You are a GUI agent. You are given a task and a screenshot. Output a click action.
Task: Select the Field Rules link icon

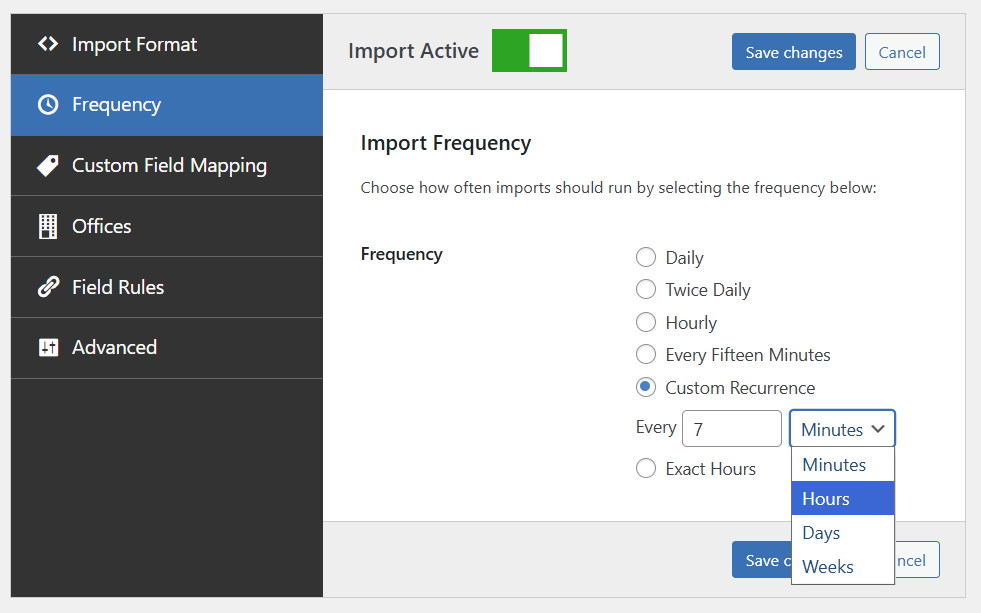pyautogui.click(x=48, y=287)
